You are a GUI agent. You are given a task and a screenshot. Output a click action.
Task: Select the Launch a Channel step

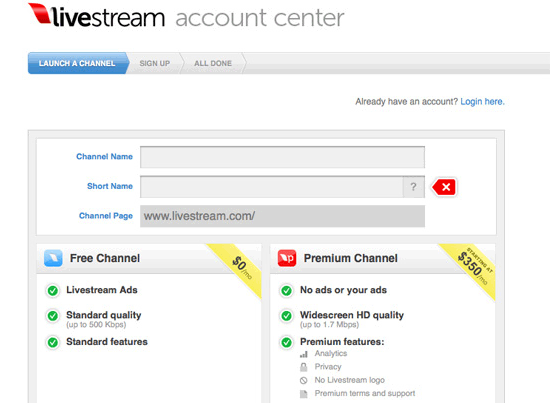click(78, 63)
